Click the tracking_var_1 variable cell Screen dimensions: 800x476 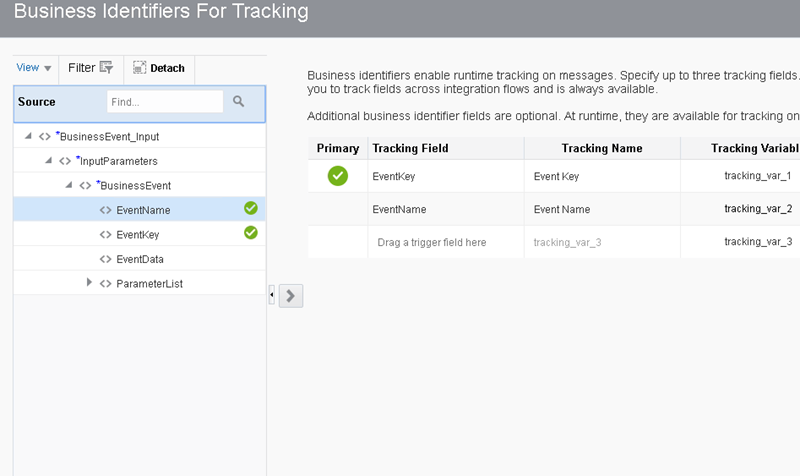click(758, 176)
